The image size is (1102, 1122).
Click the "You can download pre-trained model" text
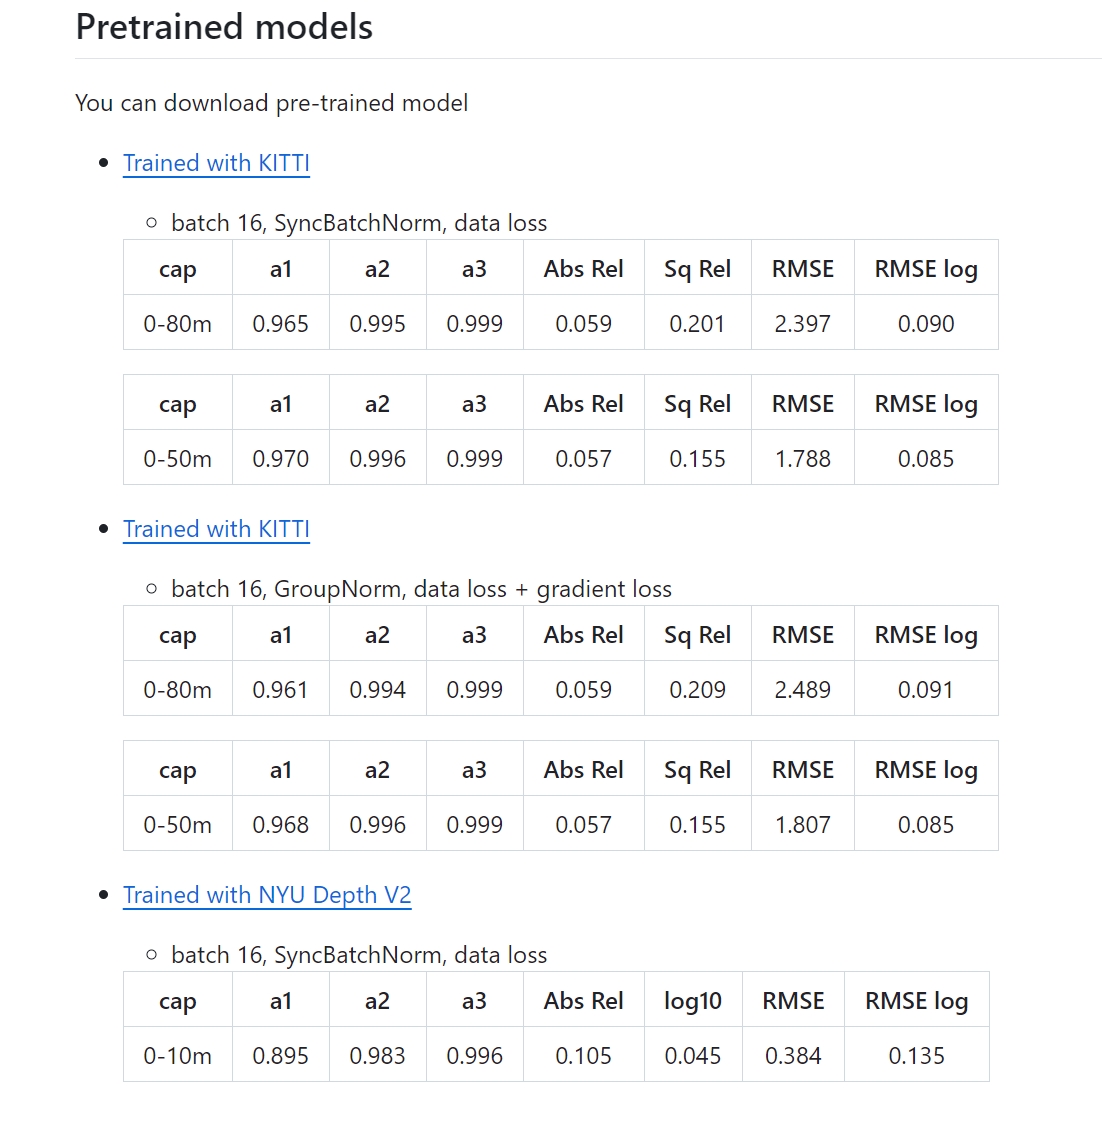tap(272, 103)
